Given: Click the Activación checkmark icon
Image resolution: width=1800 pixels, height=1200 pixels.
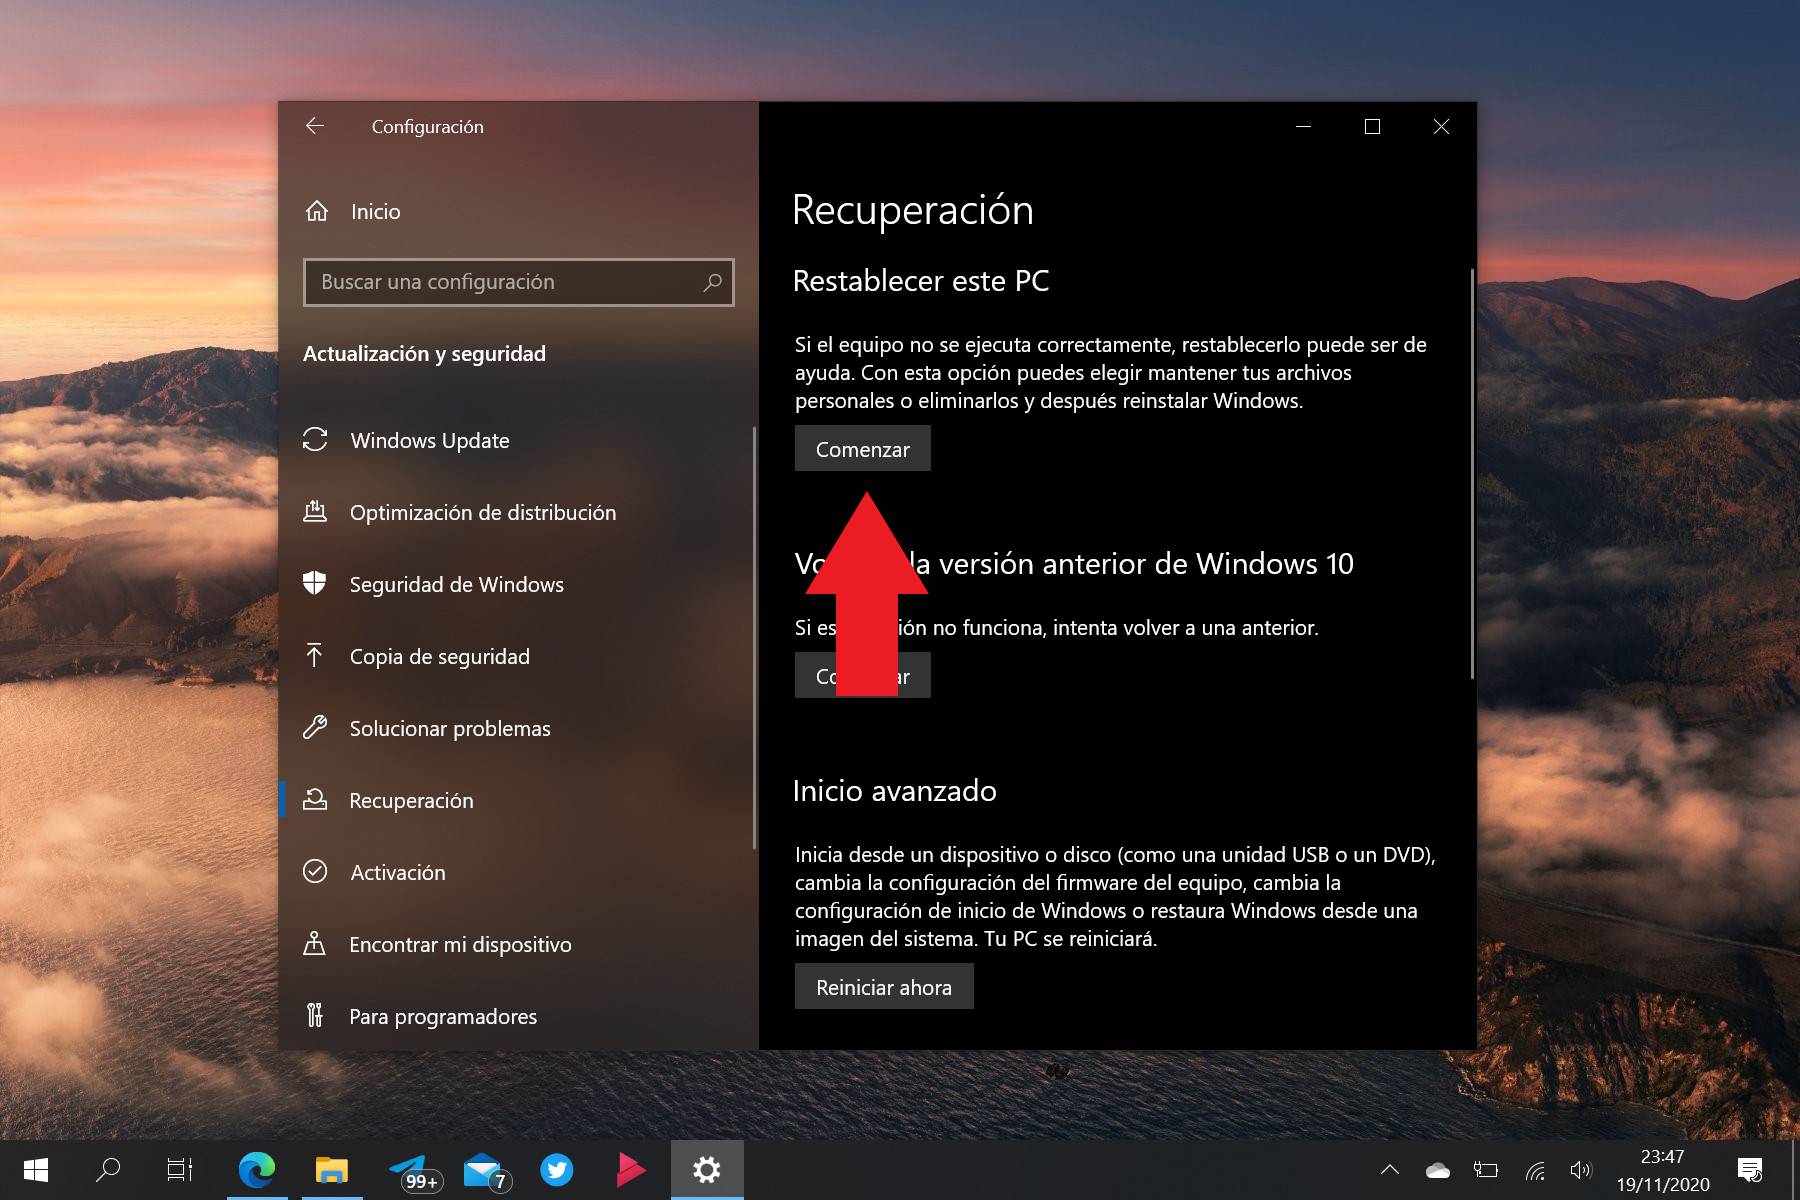Looking at the screenshot, I should 315,872.
